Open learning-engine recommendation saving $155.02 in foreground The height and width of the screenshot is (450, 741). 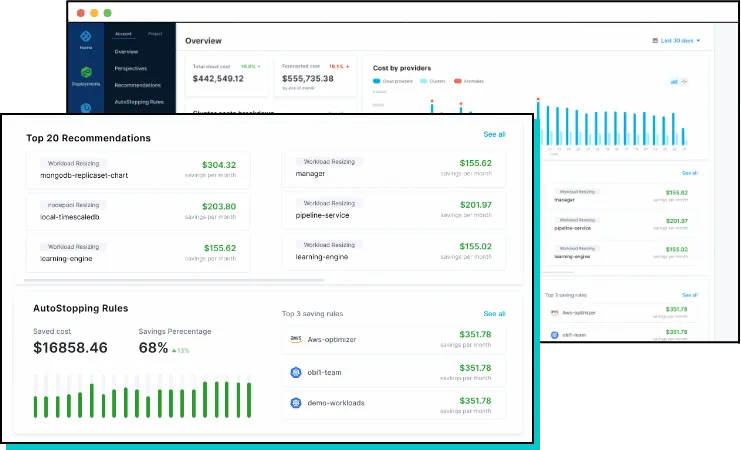point(393,251)
